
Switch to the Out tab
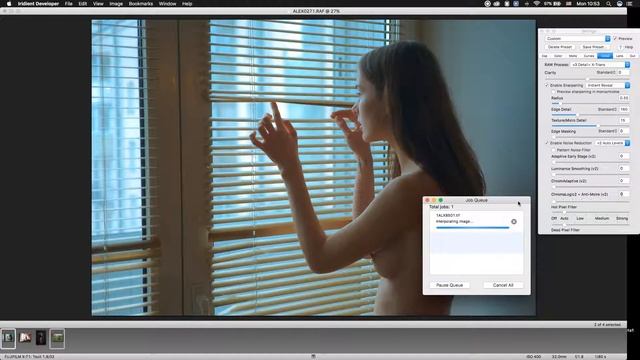click(632, 56)
